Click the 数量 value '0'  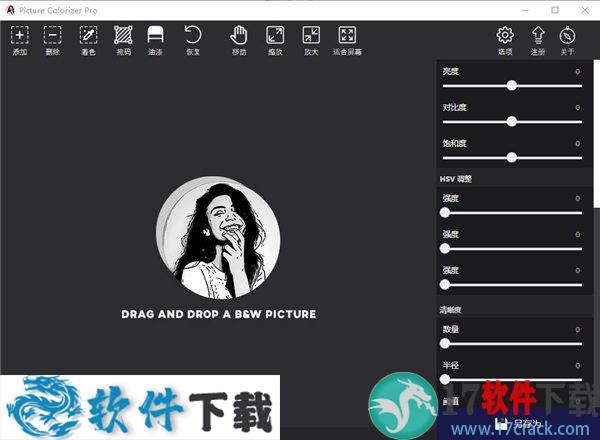577,329
